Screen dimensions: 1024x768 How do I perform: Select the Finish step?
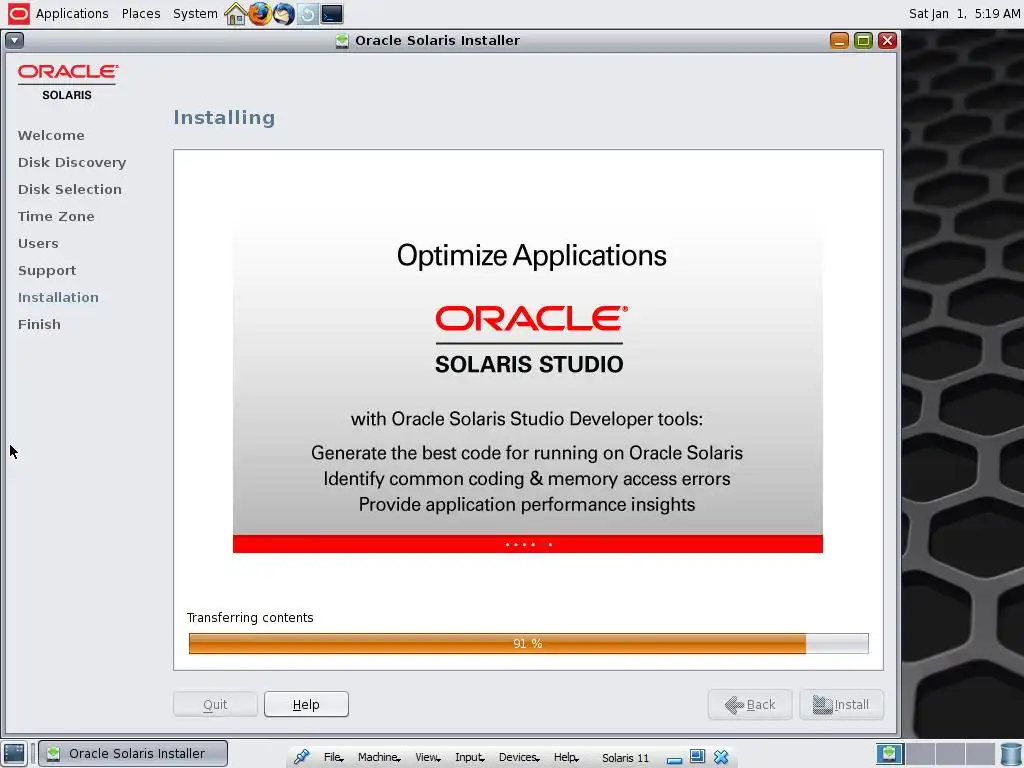point(39,325)
